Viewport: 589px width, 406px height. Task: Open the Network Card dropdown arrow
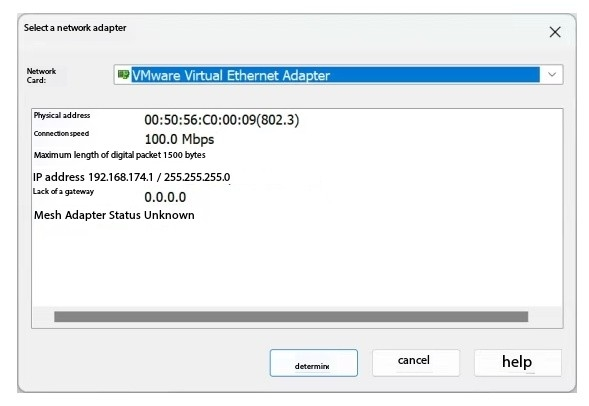point(551,74)
